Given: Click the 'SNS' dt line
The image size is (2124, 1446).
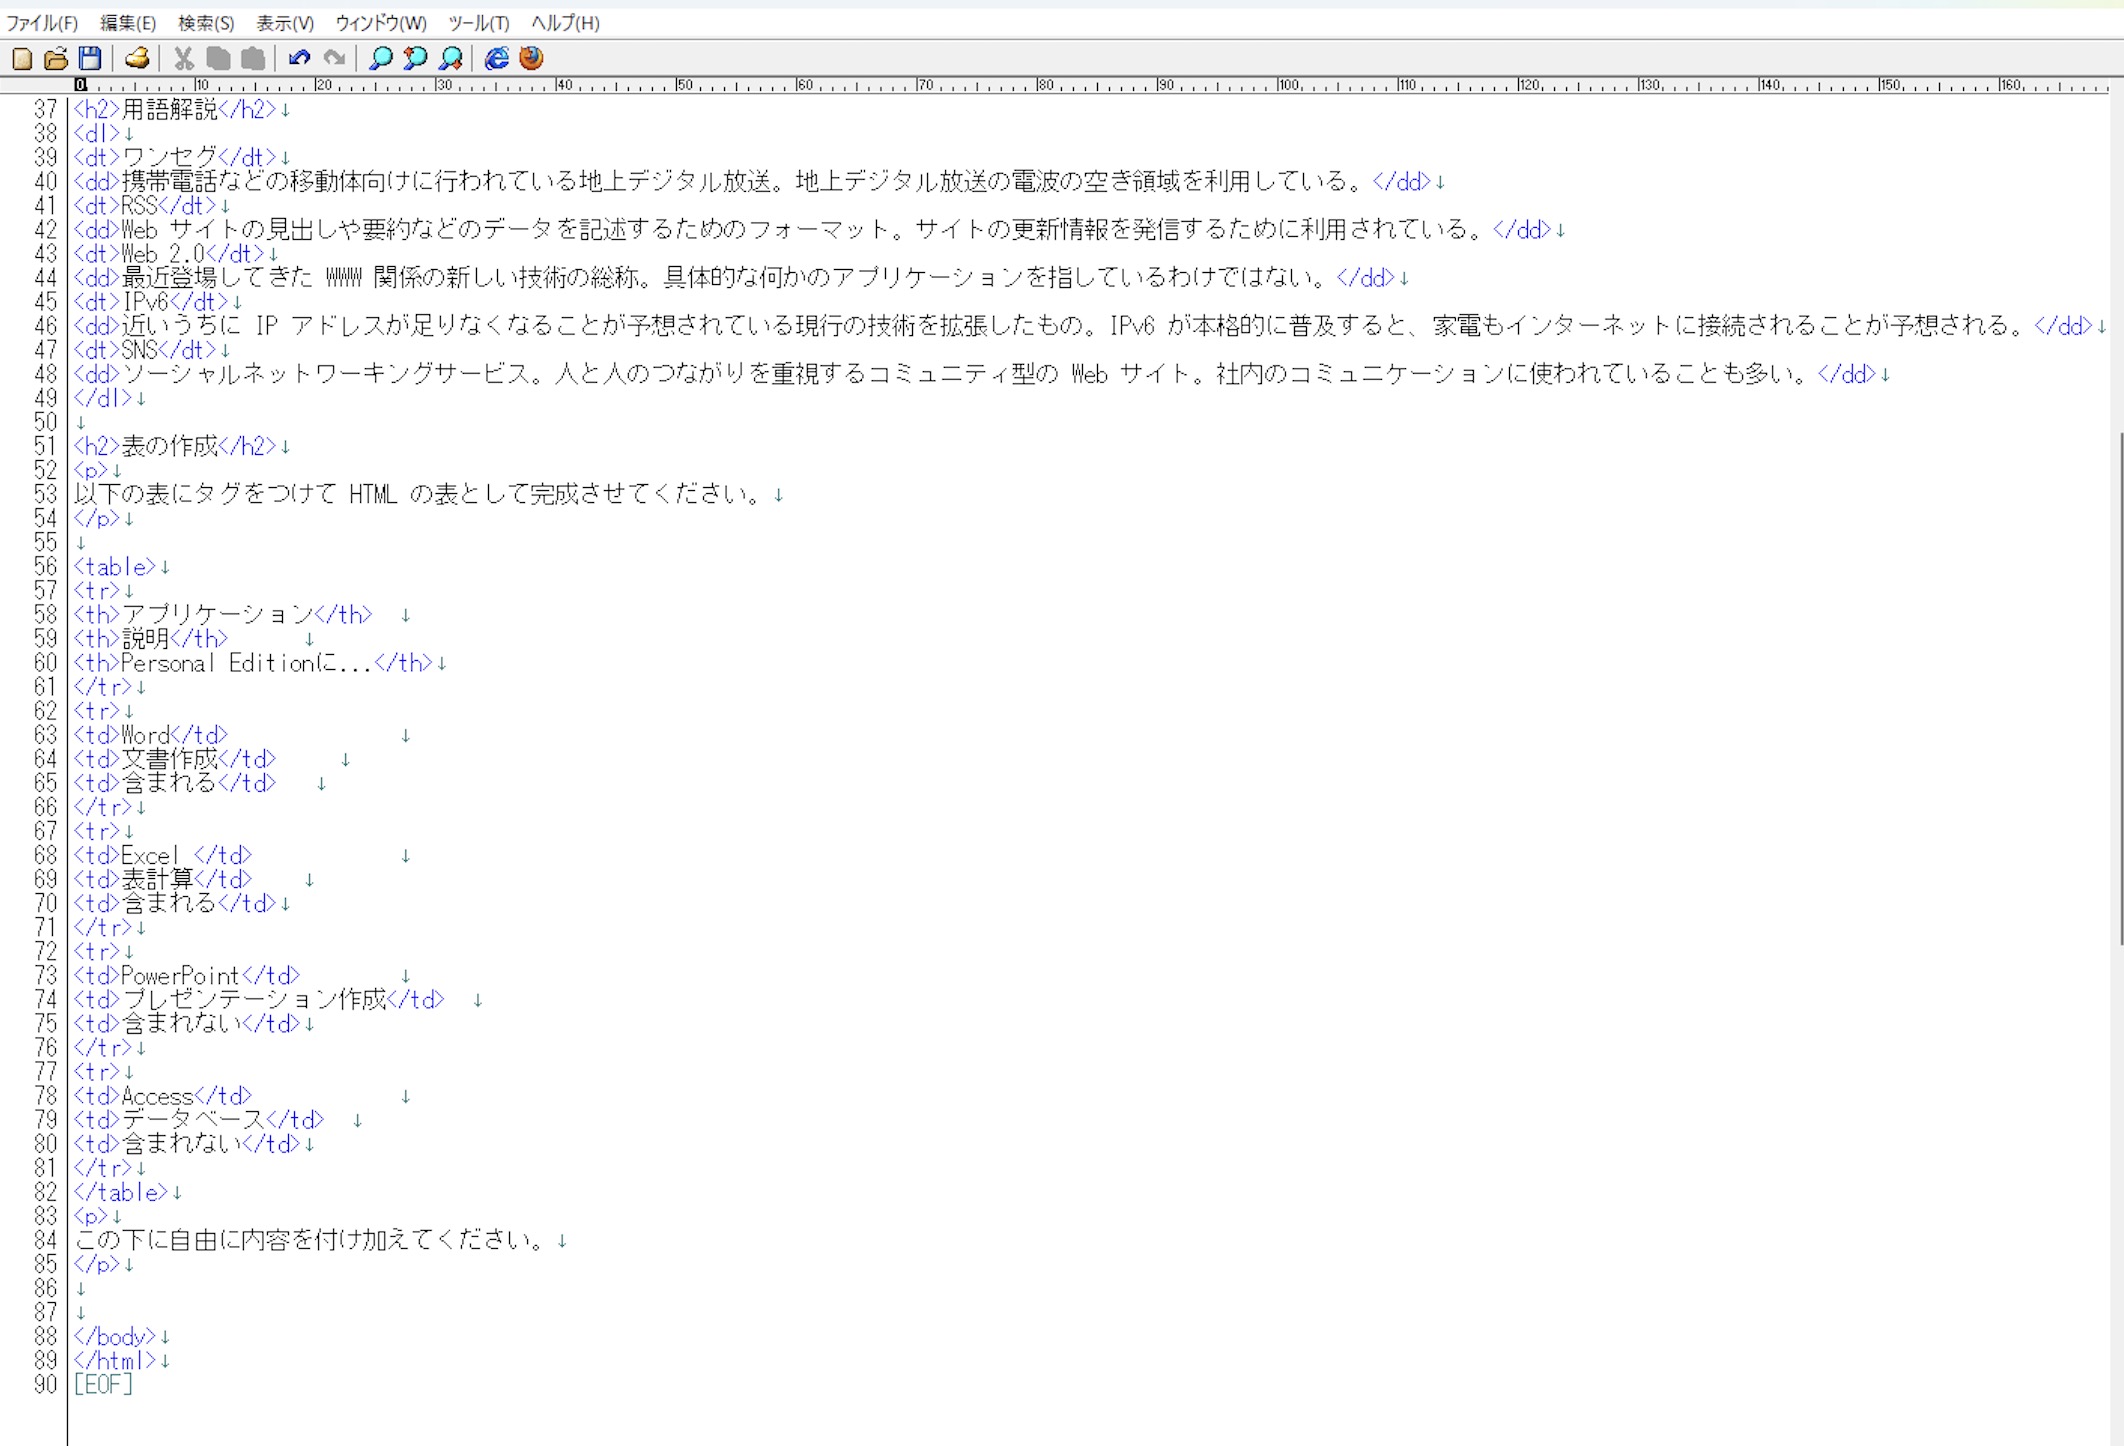Looking at the screenshot, I should point(152,350).
